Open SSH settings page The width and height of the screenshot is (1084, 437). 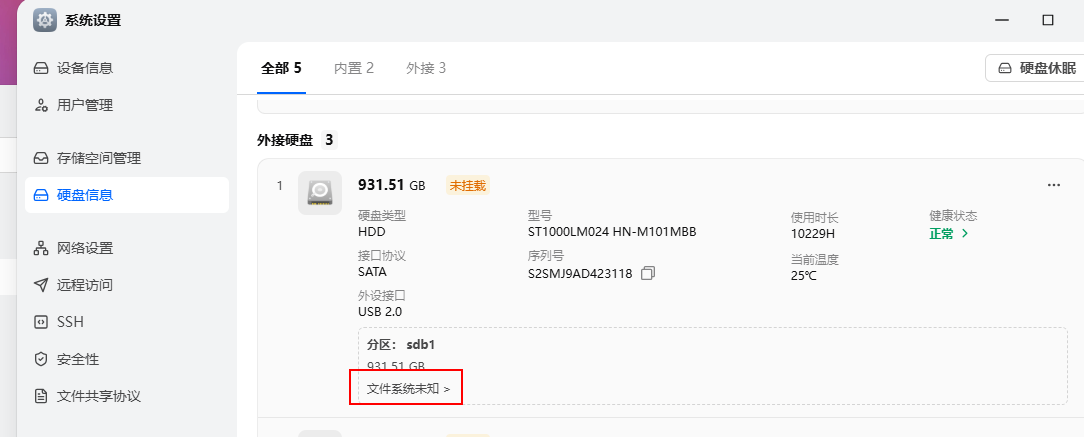[x=70, y=322]
